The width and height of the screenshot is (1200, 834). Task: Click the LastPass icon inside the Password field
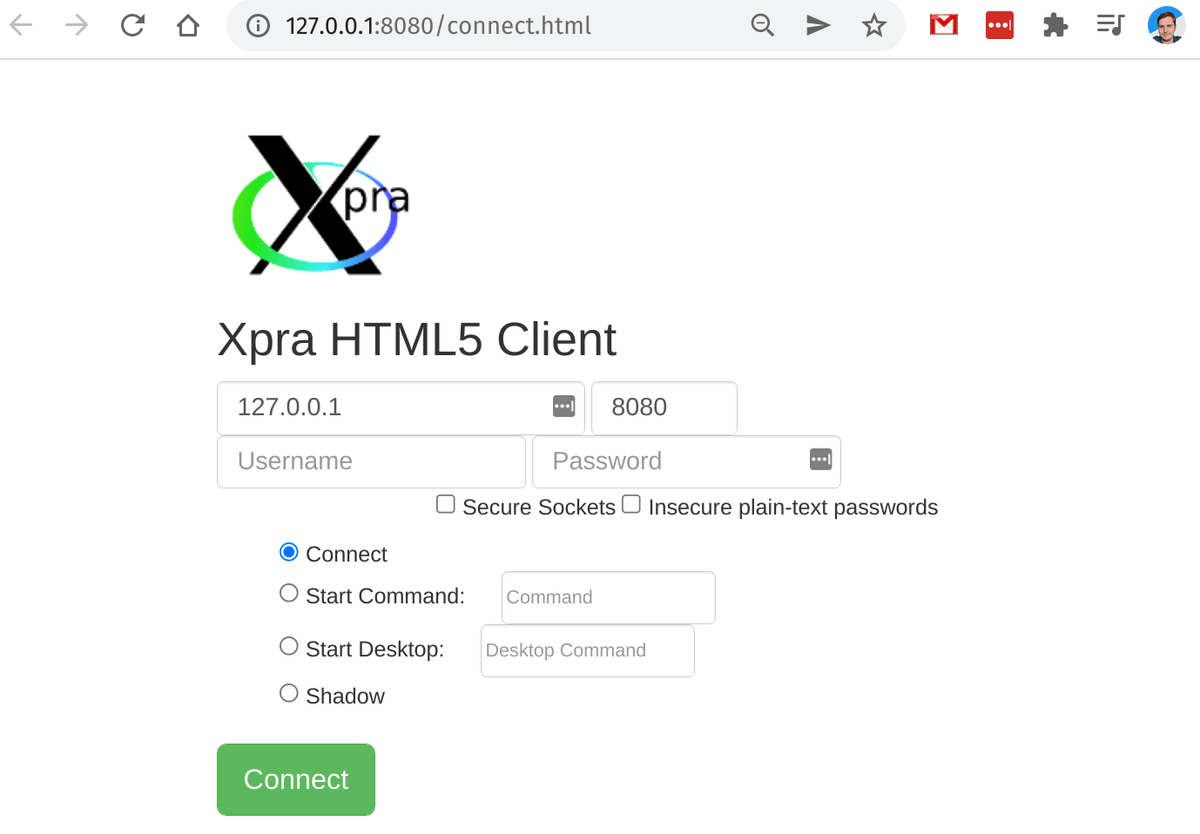(x=820, y=459)
